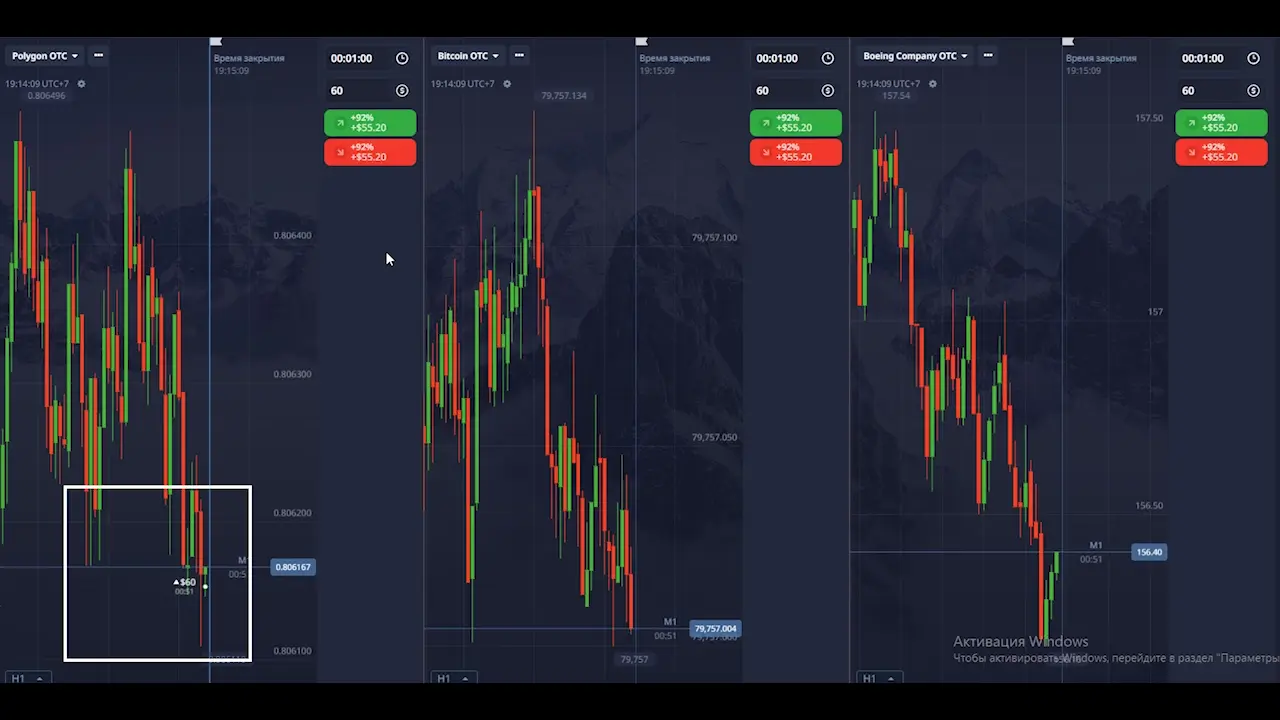Expand the Boeing Company OTC asset selector
The width and height of the screenshot is (1280, 720).
coord(915,56)
